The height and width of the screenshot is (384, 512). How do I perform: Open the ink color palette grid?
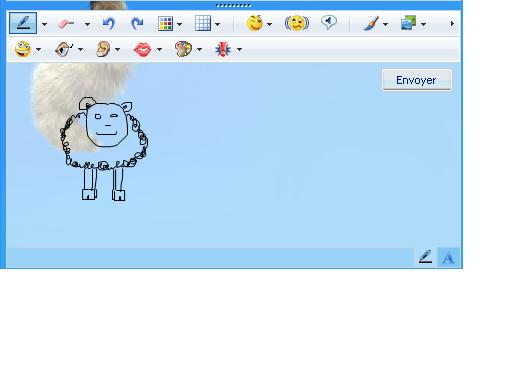(x=165, y=23)
